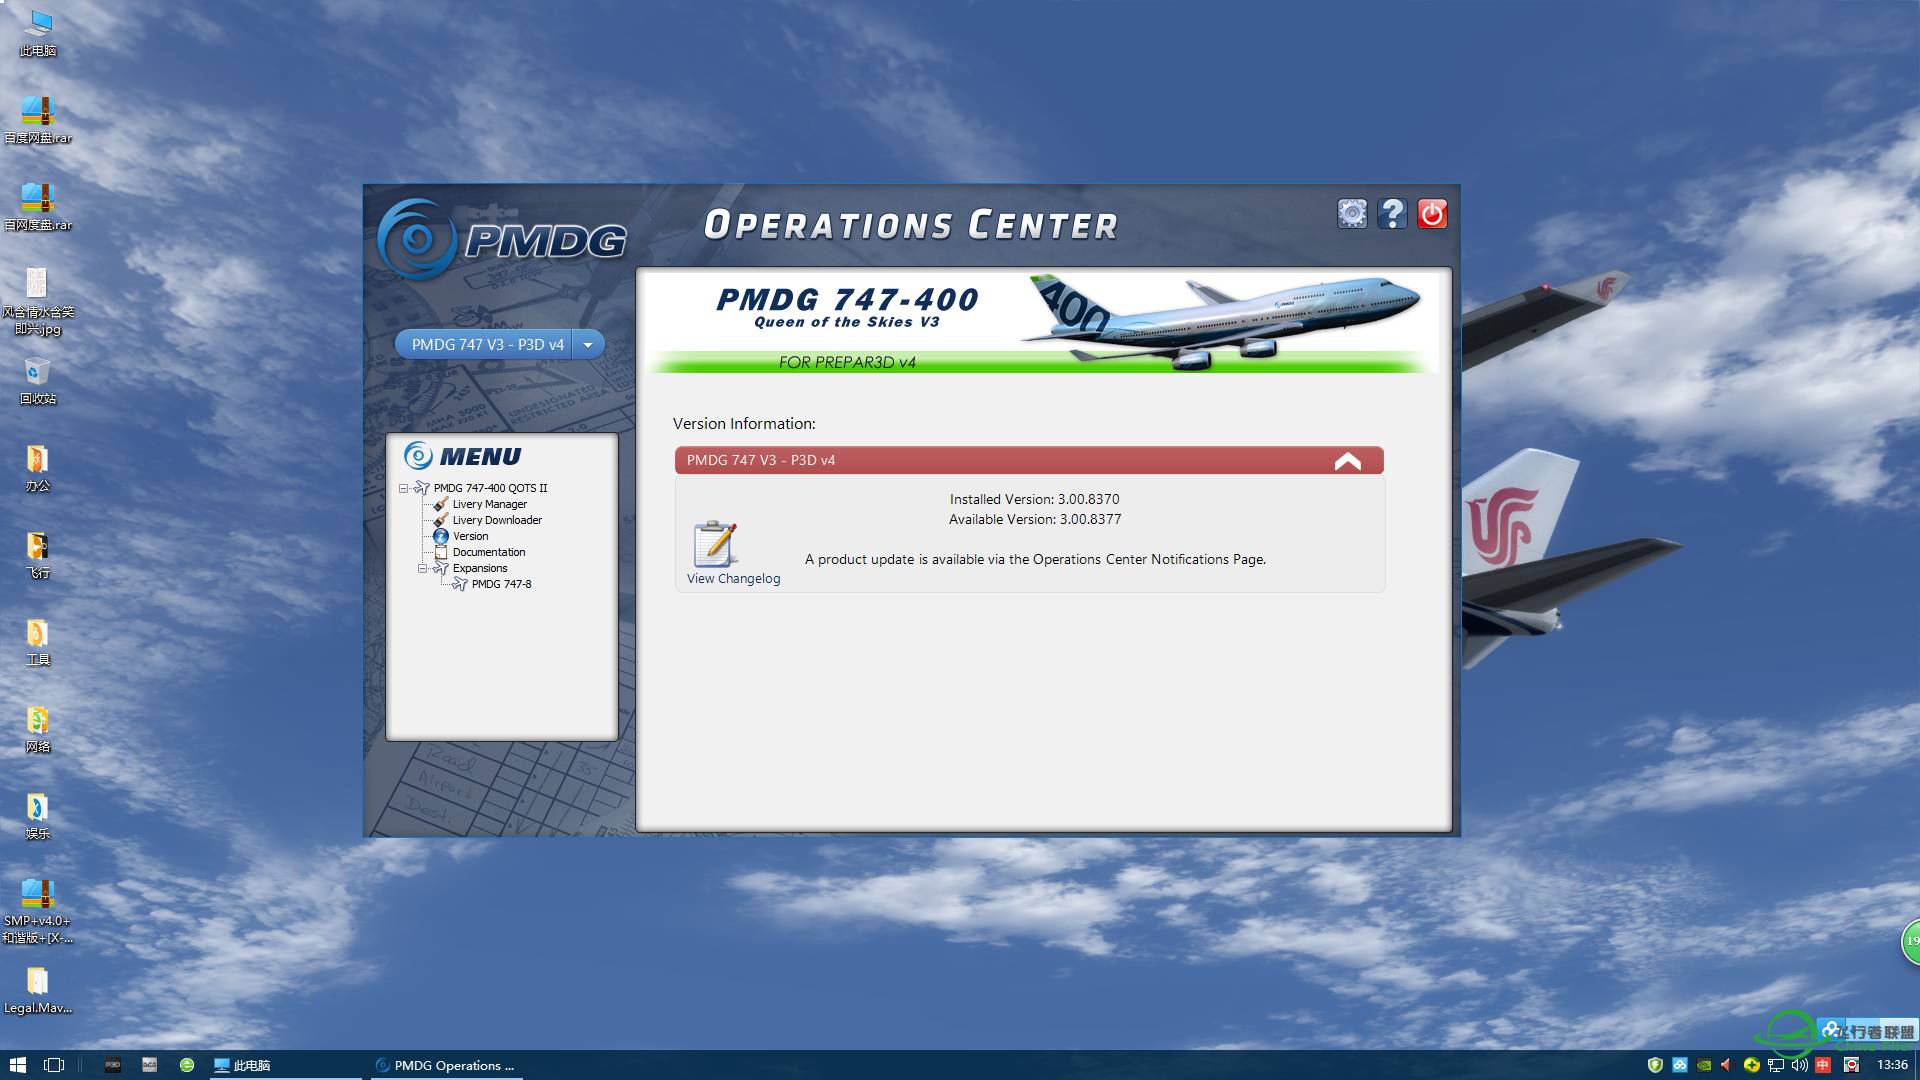The height and width of the screenshot is (1080, 1920).
Task: Select the 办公 desktop folder
Action: (x=38, y=468)
